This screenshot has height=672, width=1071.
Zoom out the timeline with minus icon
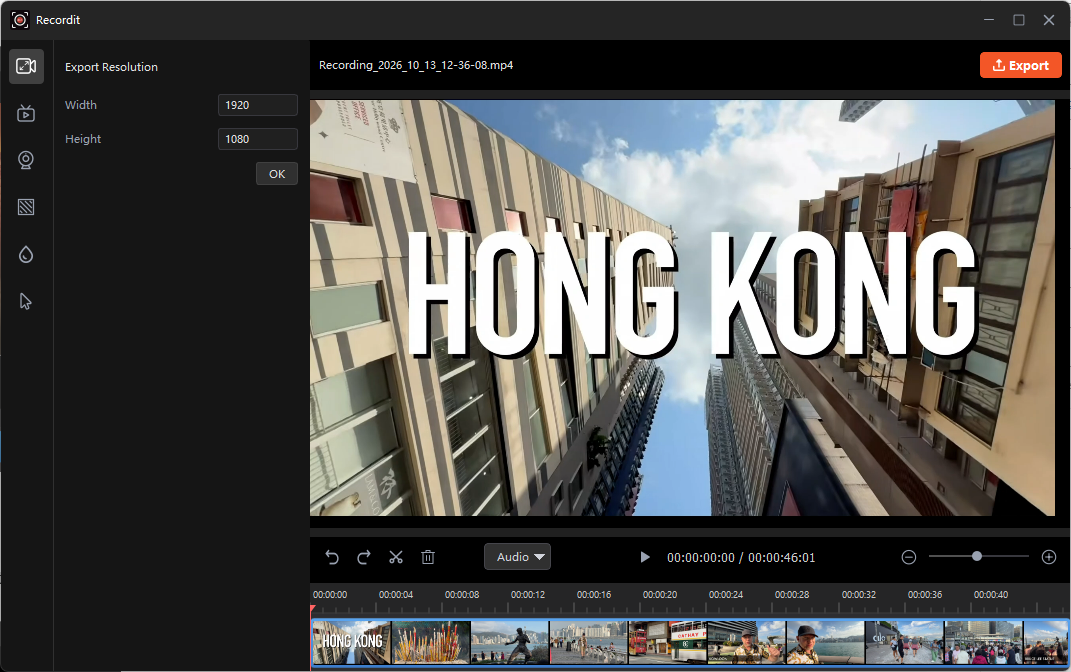(x=908, y=557)
